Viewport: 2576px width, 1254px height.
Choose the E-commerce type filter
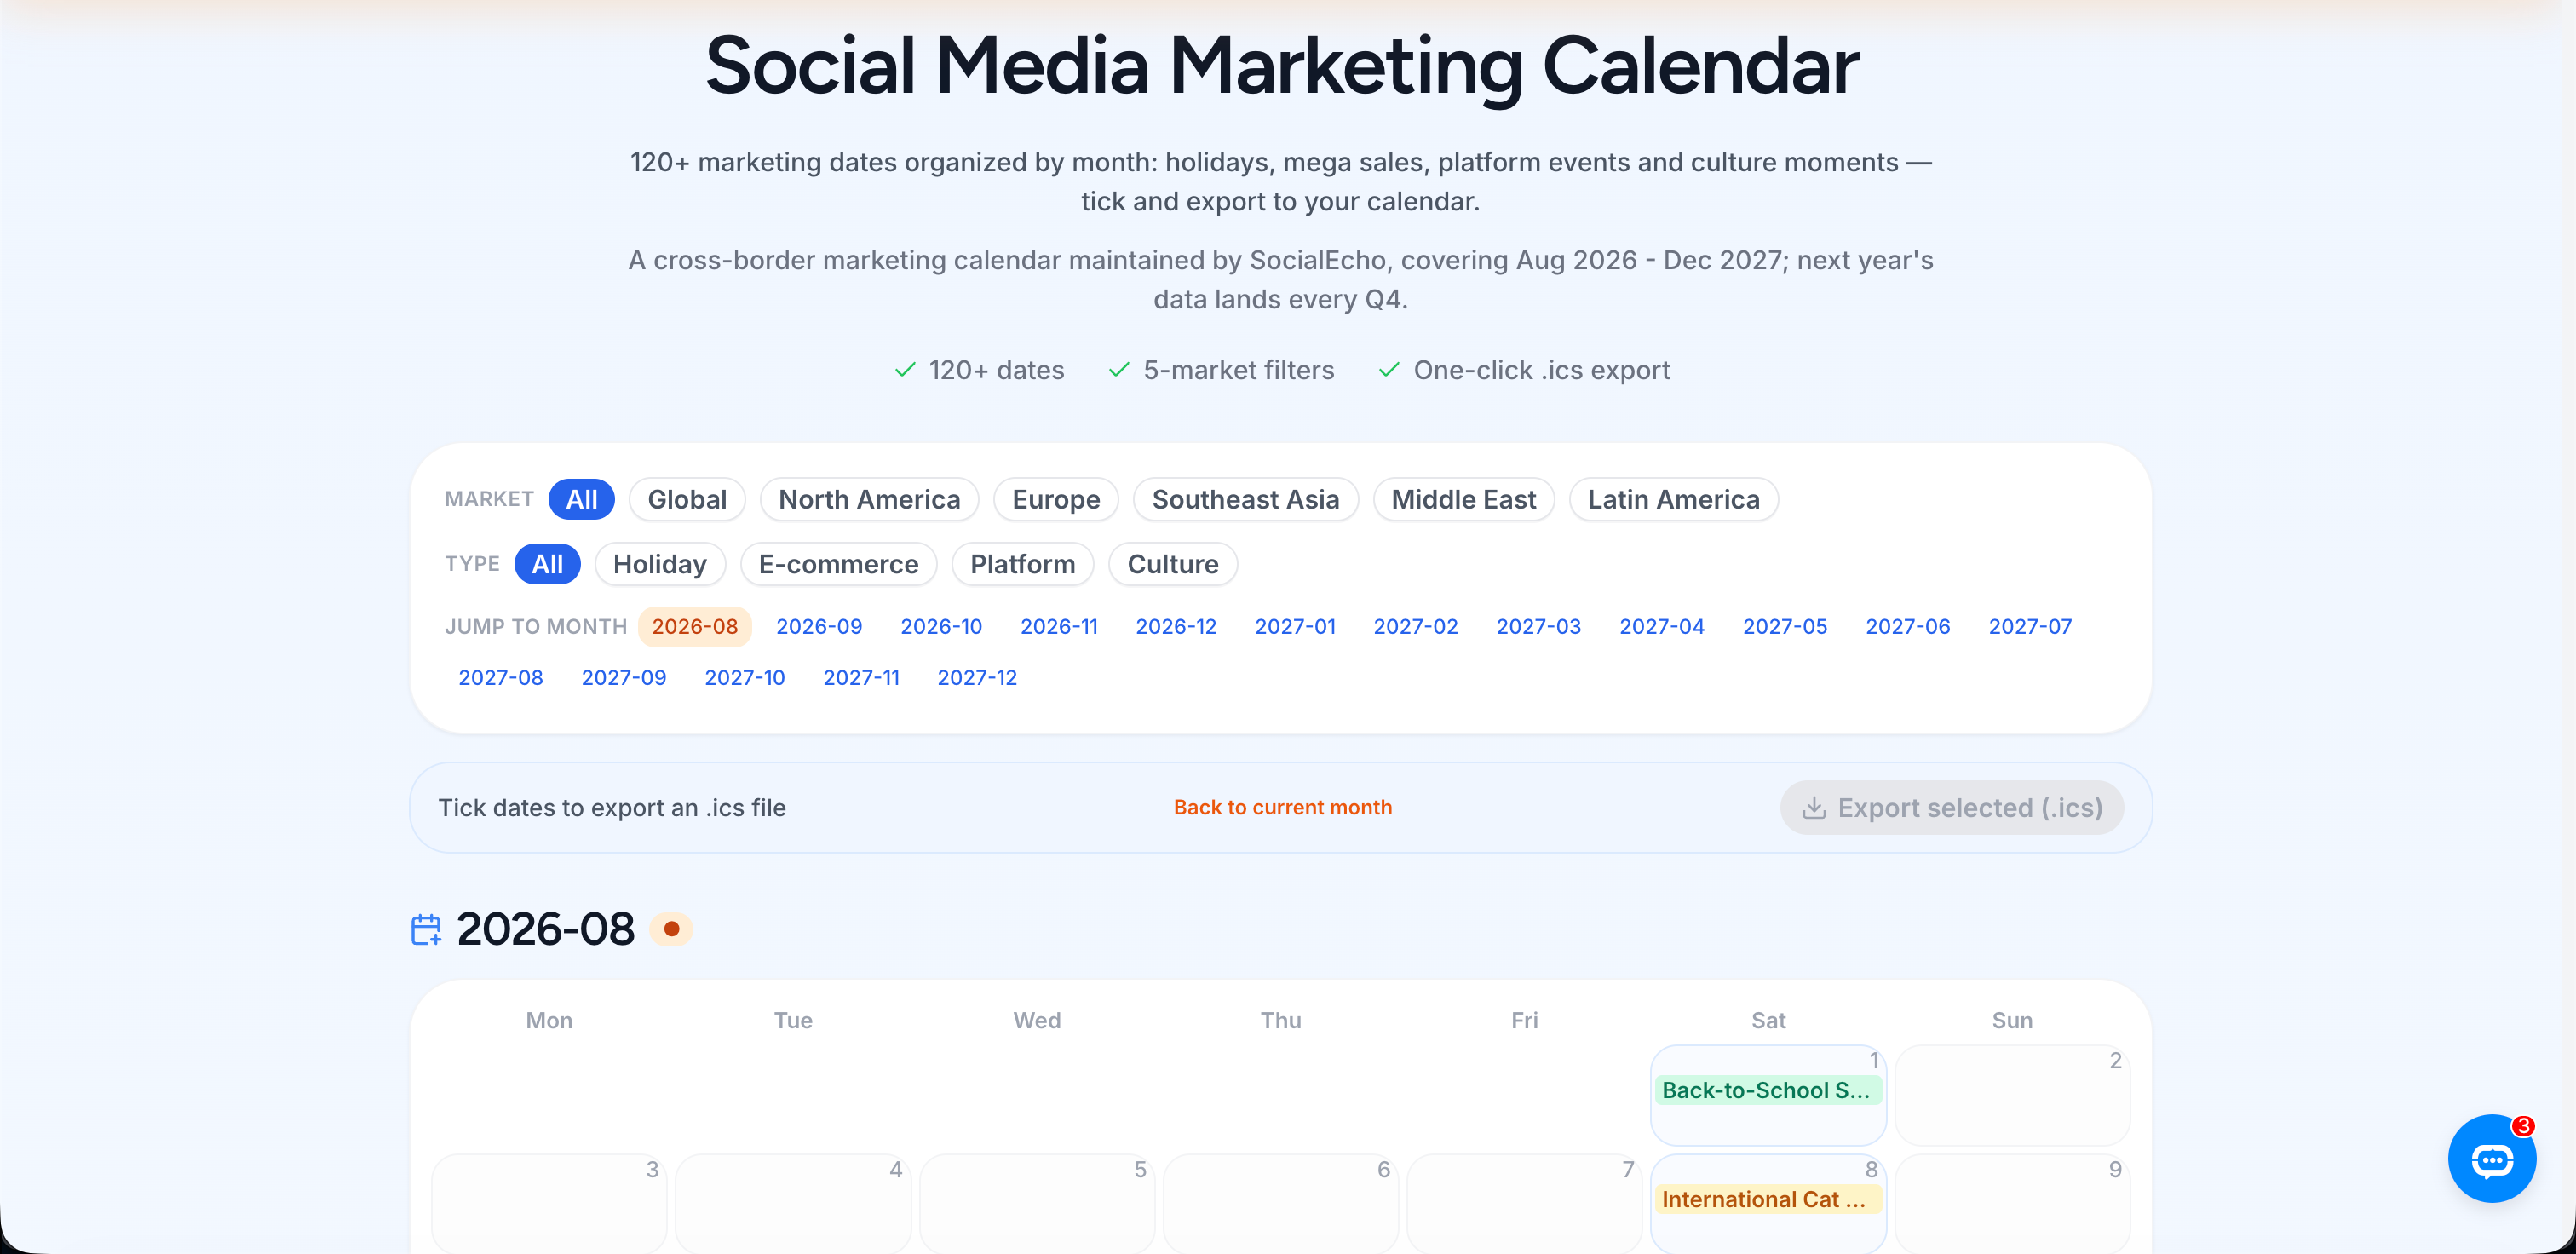click(838, 564)
